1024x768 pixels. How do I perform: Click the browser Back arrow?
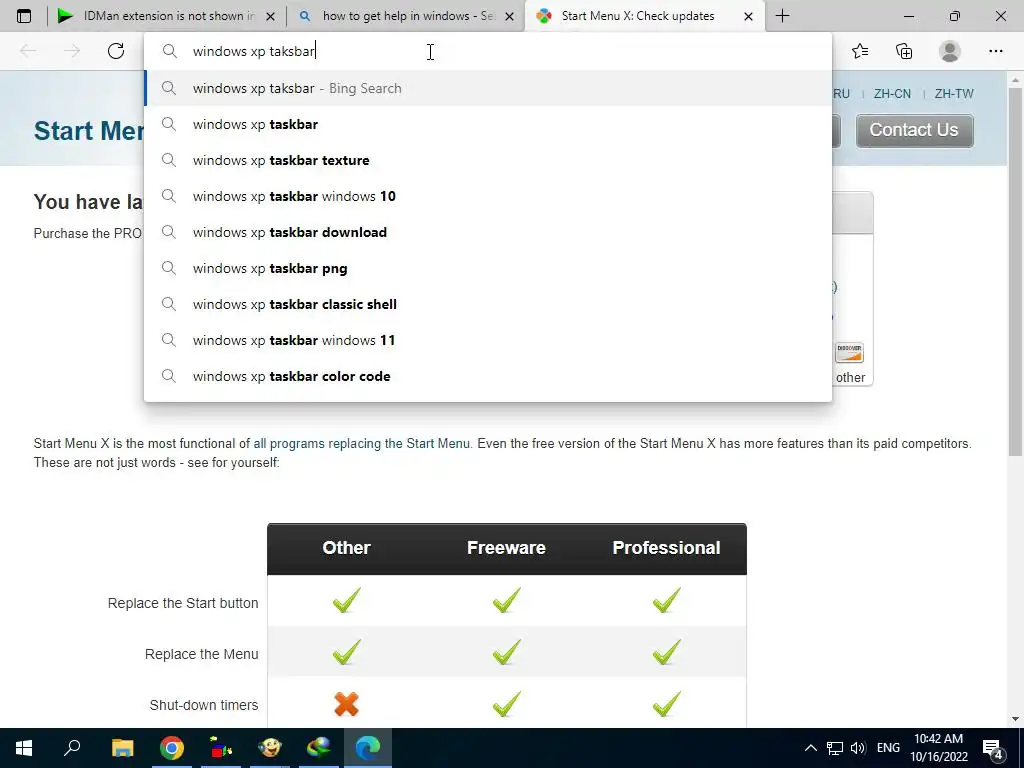click(x=28, y=51)
